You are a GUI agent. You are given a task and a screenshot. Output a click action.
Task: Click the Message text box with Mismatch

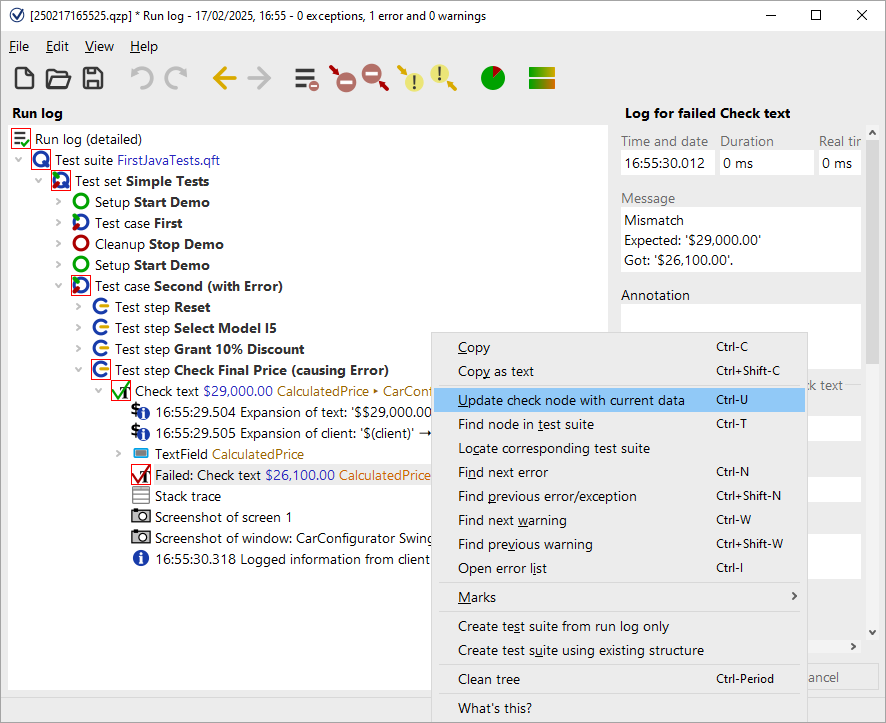(x=740, y=239)
